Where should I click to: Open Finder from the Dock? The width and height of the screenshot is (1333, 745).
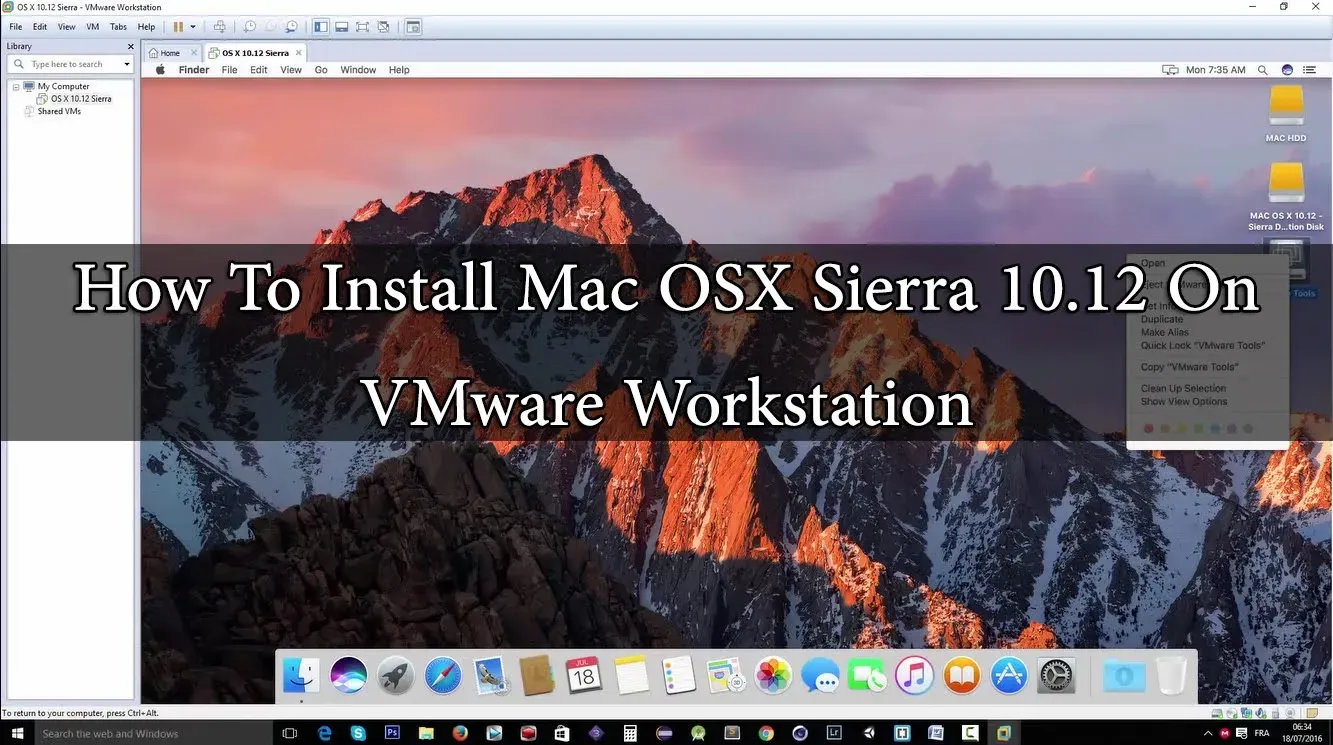[301, 676]
